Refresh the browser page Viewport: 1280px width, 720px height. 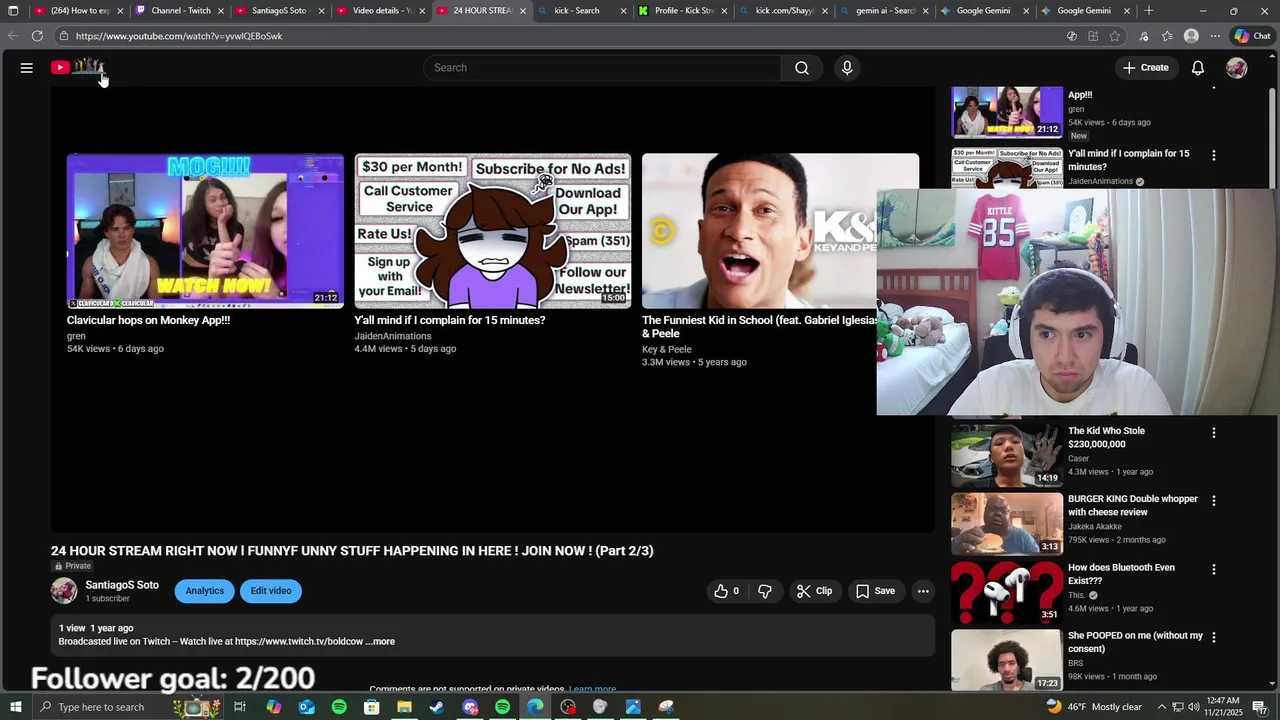(x=37, y=36)
